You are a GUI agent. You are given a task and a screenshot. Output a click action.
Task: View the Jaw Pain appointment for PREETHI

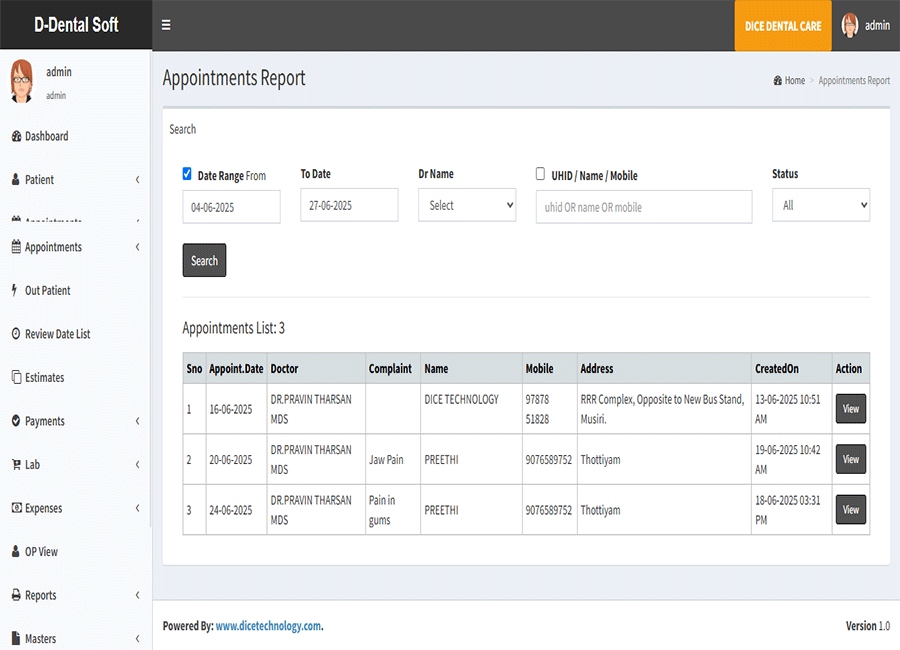pos(850,459)
